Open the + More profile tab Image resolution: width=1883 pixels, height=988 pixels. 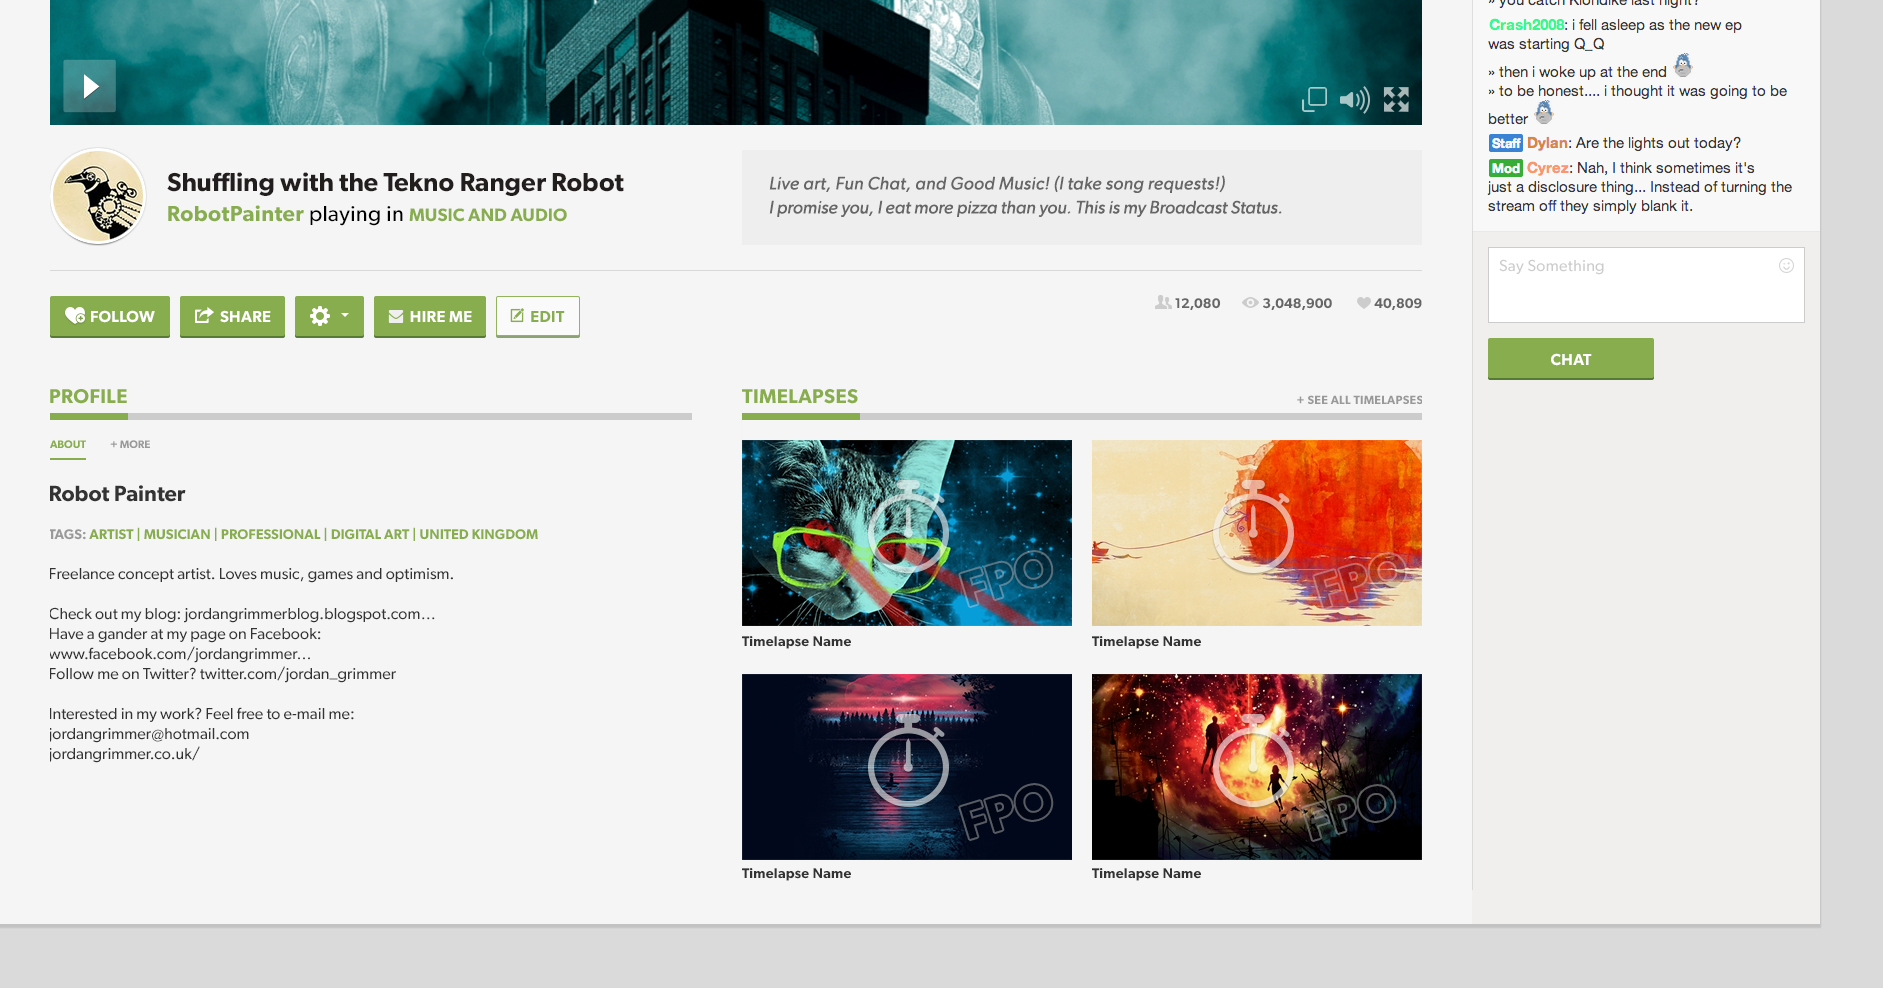[130, 444]
